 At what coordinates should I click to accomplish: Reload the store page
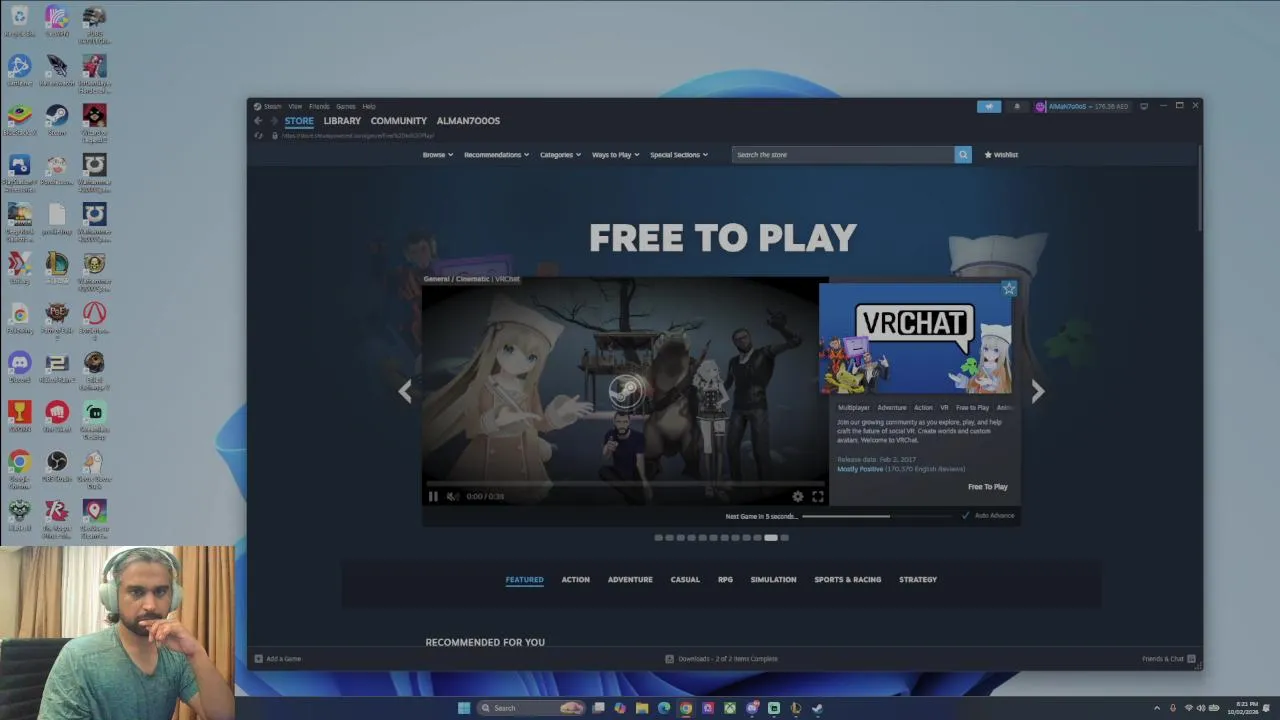tap(258, 135)
